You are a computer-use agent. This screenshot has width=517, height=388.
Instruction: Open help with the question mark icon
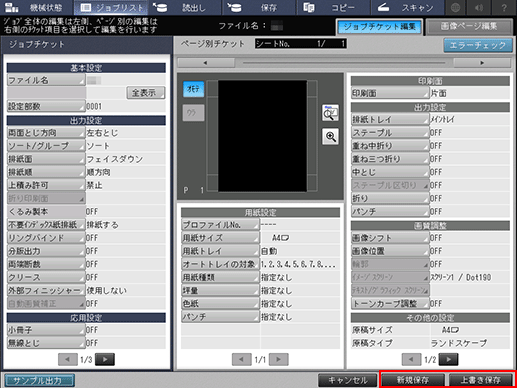click(504, 7)
